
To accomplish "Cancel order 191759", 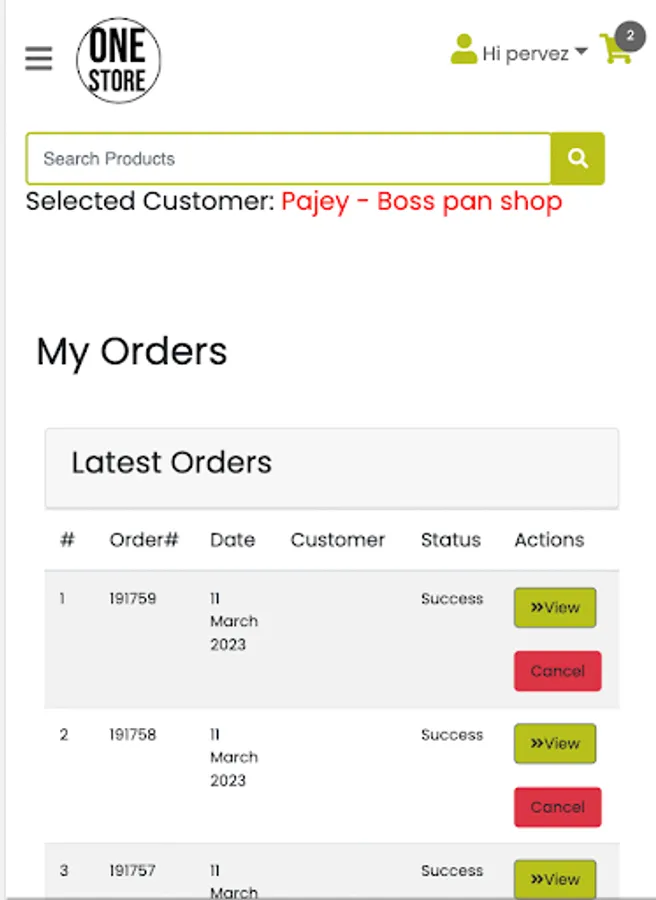I will (x=557, y=671).
